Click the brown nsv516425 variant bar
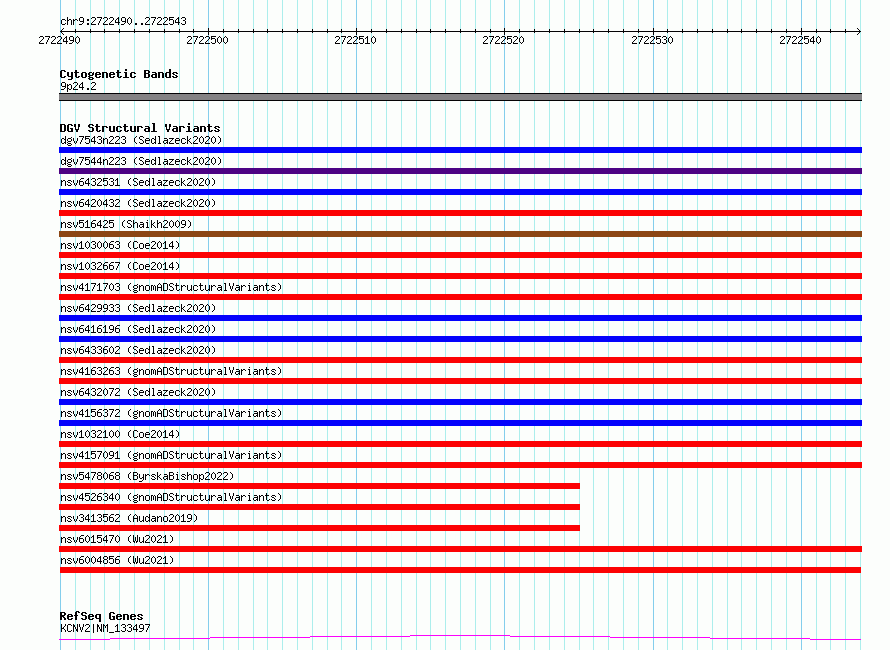This screenshot has width=890, height=650. click(460, 234)
